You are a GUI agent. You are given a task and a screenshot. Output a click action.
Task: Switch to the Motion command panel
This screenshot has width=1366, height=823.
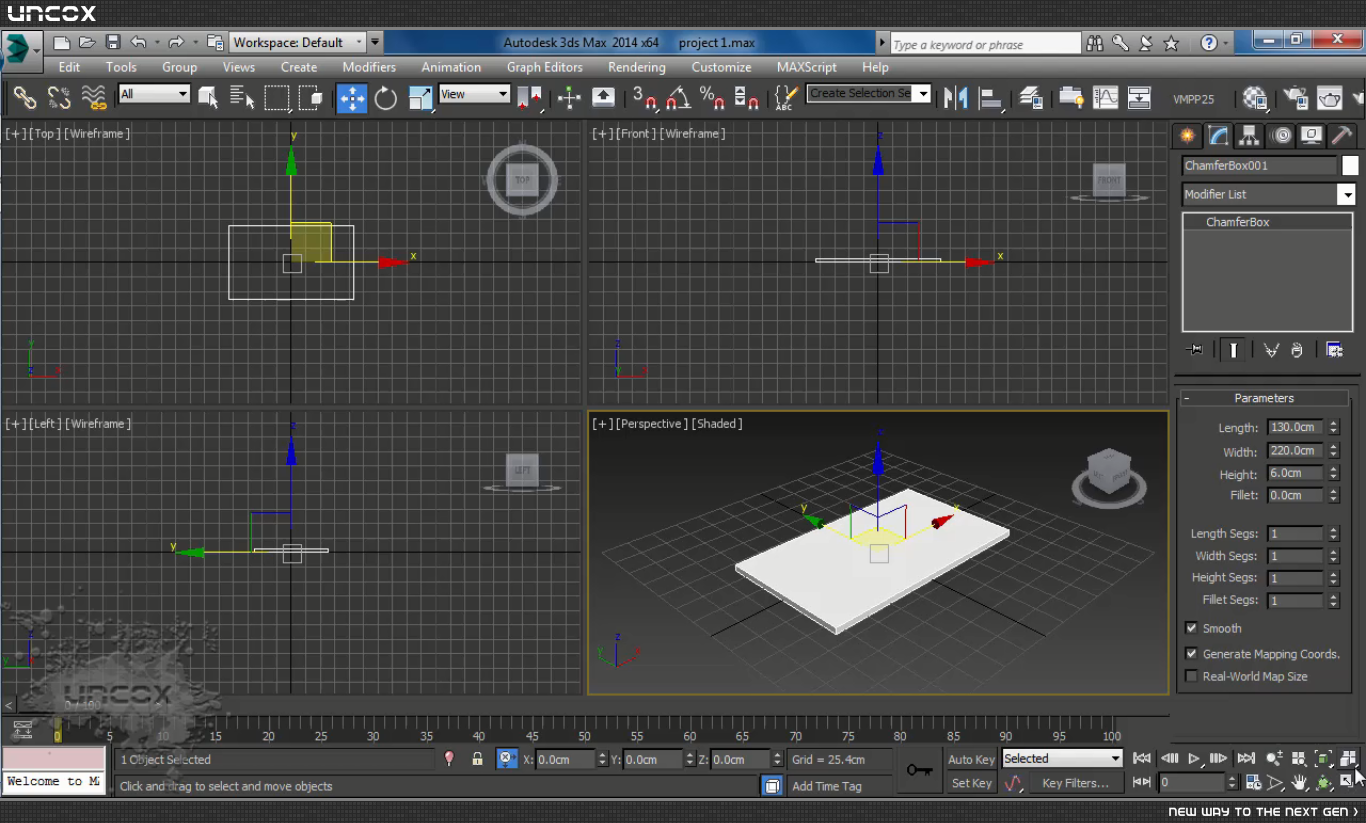pos(1281,135)
